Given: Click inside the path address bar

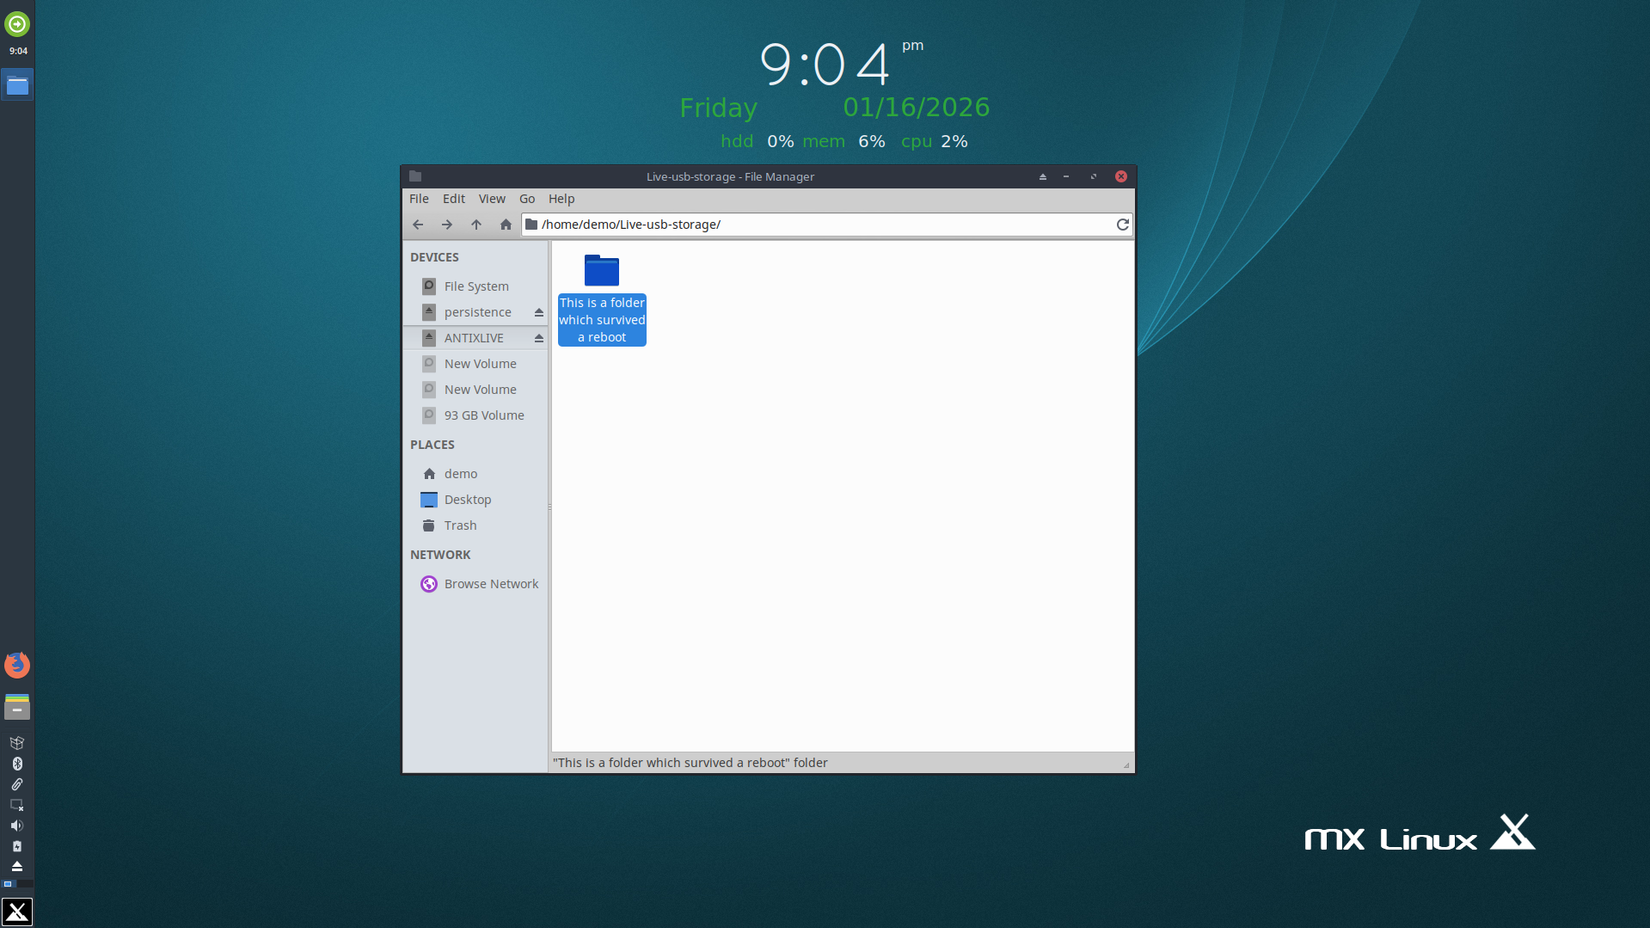Looking at the screenshot, I should pos(800,224).
